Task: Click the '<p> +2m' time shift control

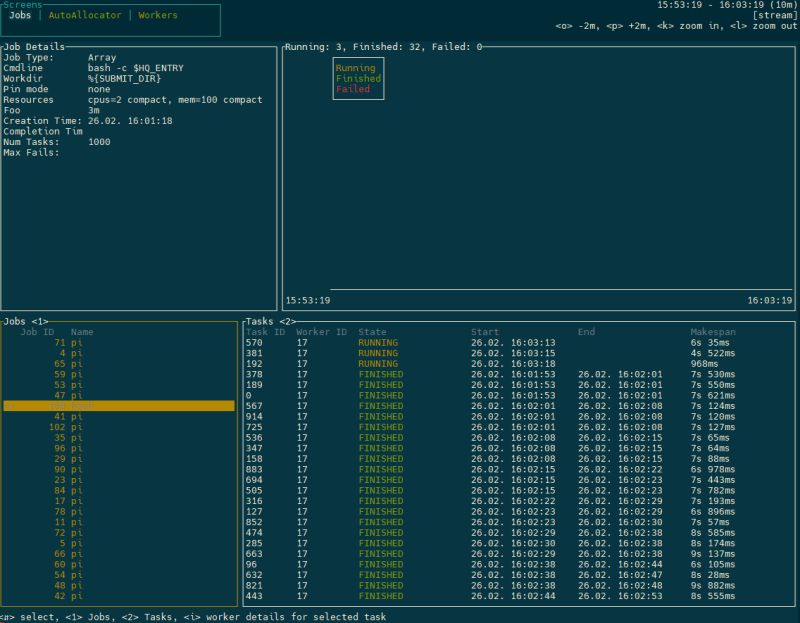Action: (x=626, y=24)
